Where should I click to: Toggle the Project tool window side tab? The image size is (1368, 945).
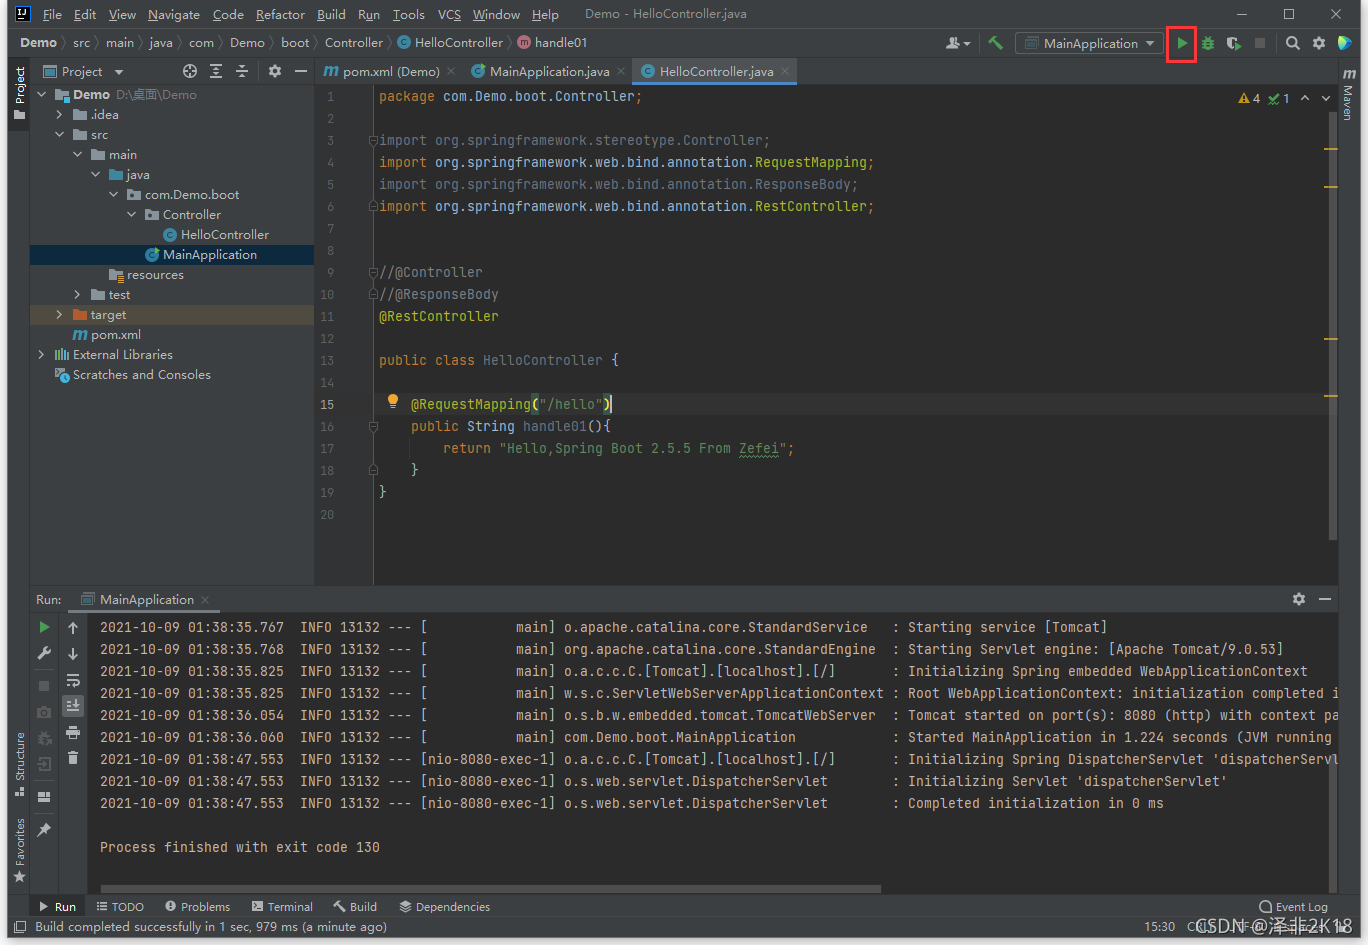[x=19, y=93]
